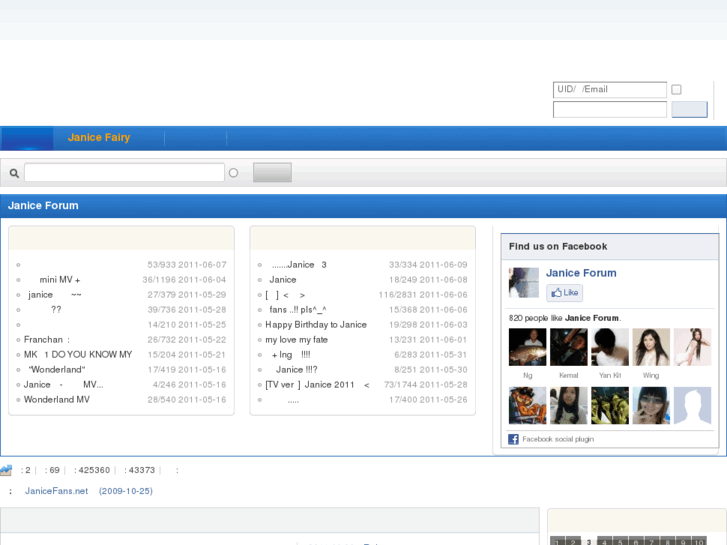Screen dimensions: 727x545
Task: Go to page 1 in bottom pagination
Action: click(x=557, y=541)
